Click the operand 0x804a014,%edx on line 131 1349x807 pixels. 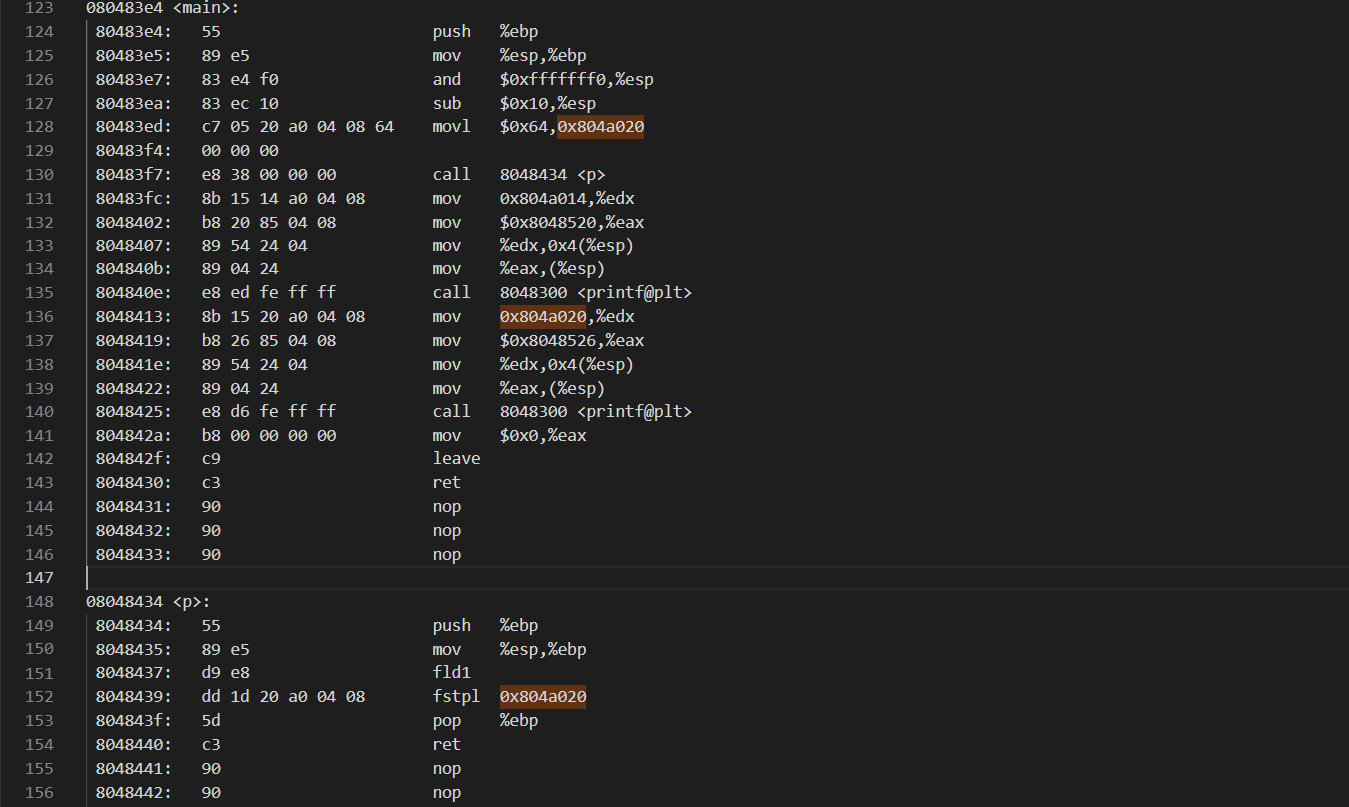point(567,198)
